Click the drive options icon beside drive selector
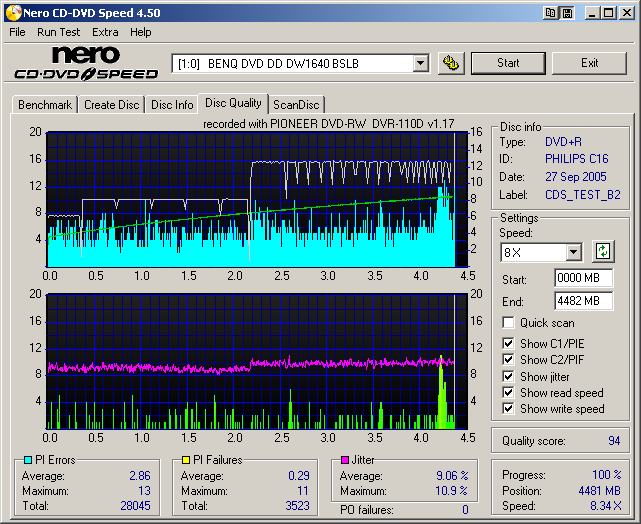This screenshot has height=524, width=641. click(x=451, y=63)
